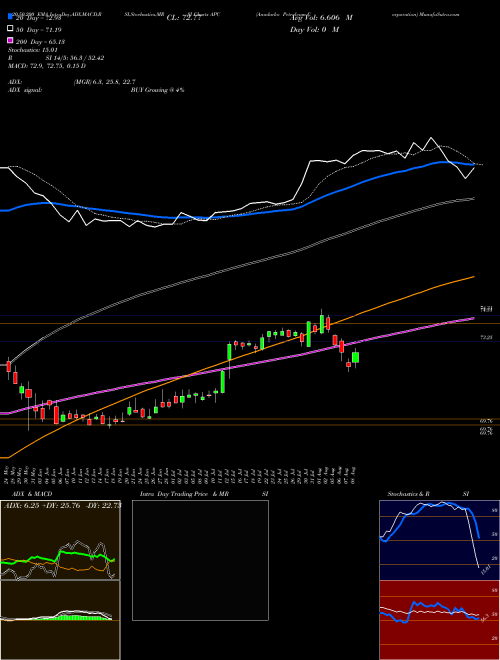Open the red RSI chart panel
Image resolution: width=500 pixels, height=660 pixels.
point(440,620)
